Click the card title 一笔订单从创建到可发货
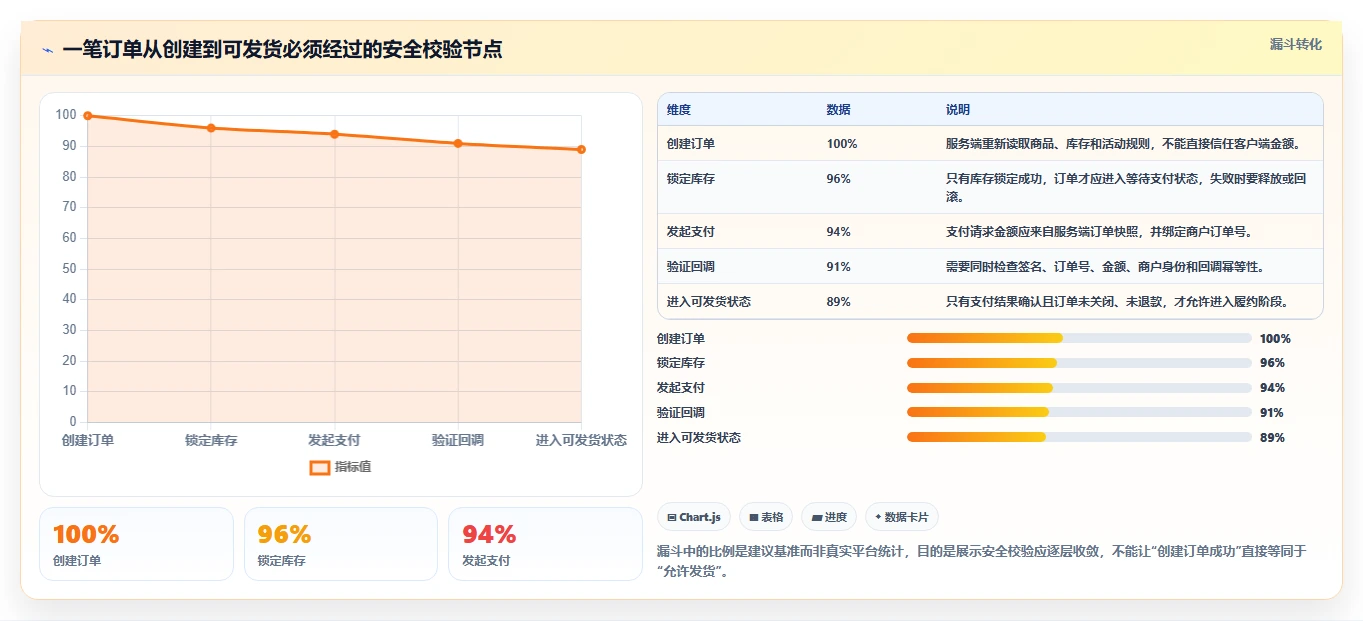 tap(282, 50)
